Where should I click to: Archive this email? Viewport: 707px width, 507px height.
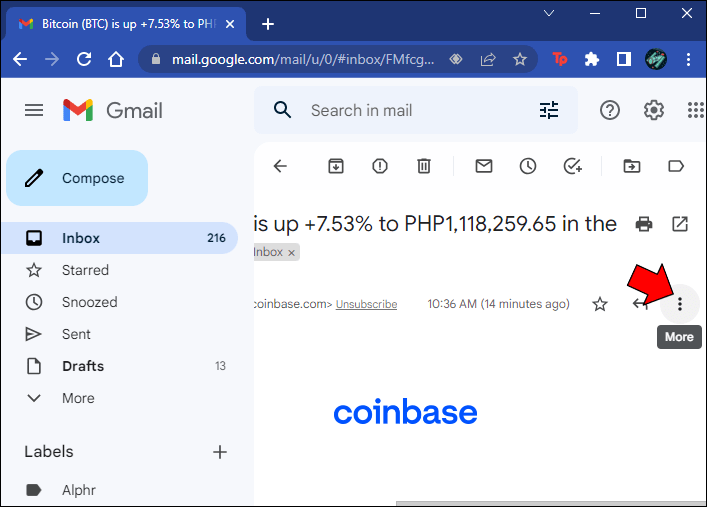336,166
